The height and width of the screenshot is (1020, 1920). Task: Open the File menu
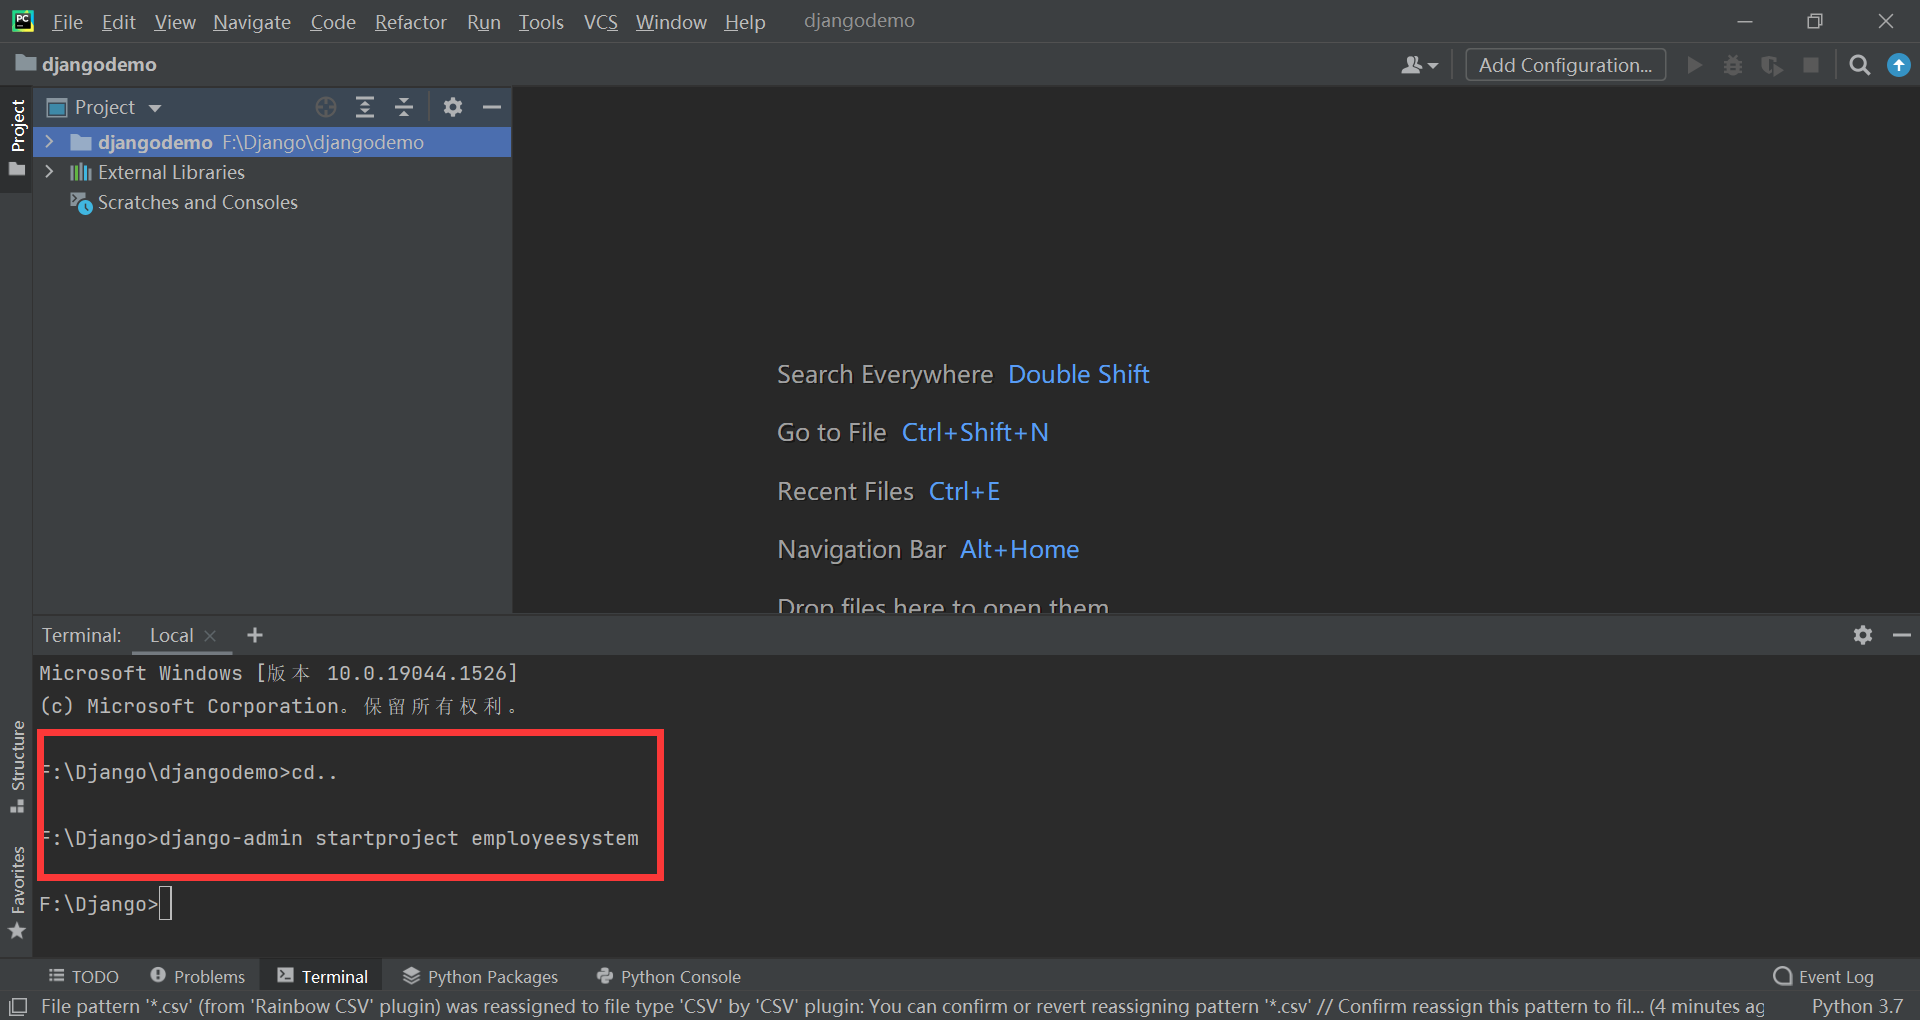[67, 22]
